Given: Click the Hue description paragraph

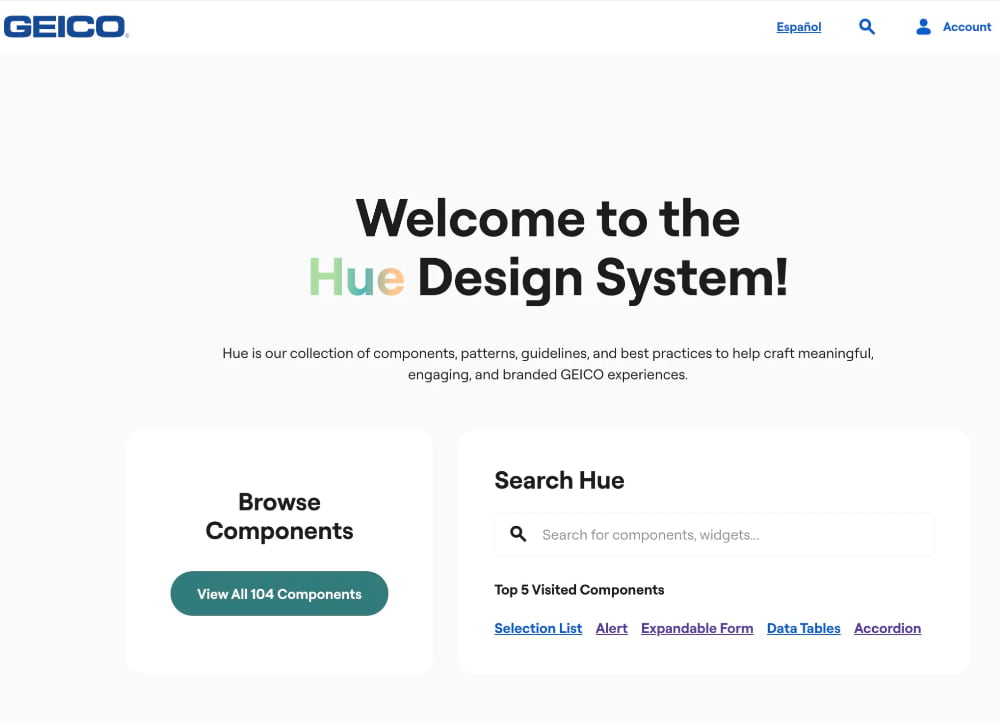Looking at the screenshot, I should click(548, 364).
